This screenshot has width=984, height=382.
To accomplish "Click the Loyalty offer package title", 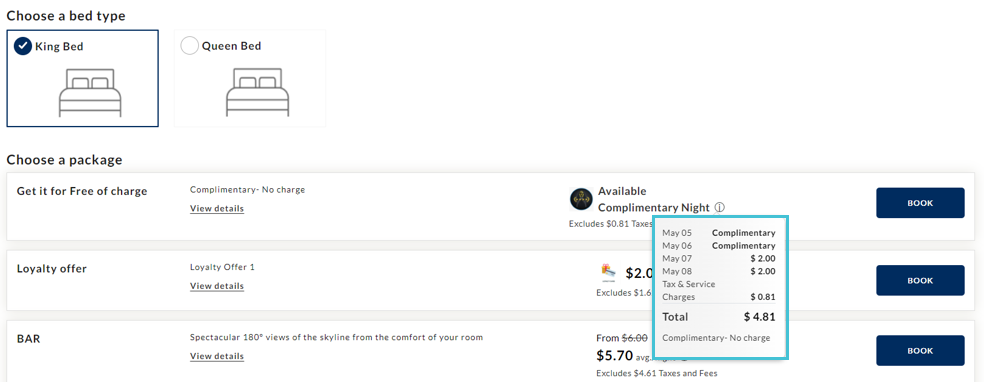I will (x=51, y=268).
